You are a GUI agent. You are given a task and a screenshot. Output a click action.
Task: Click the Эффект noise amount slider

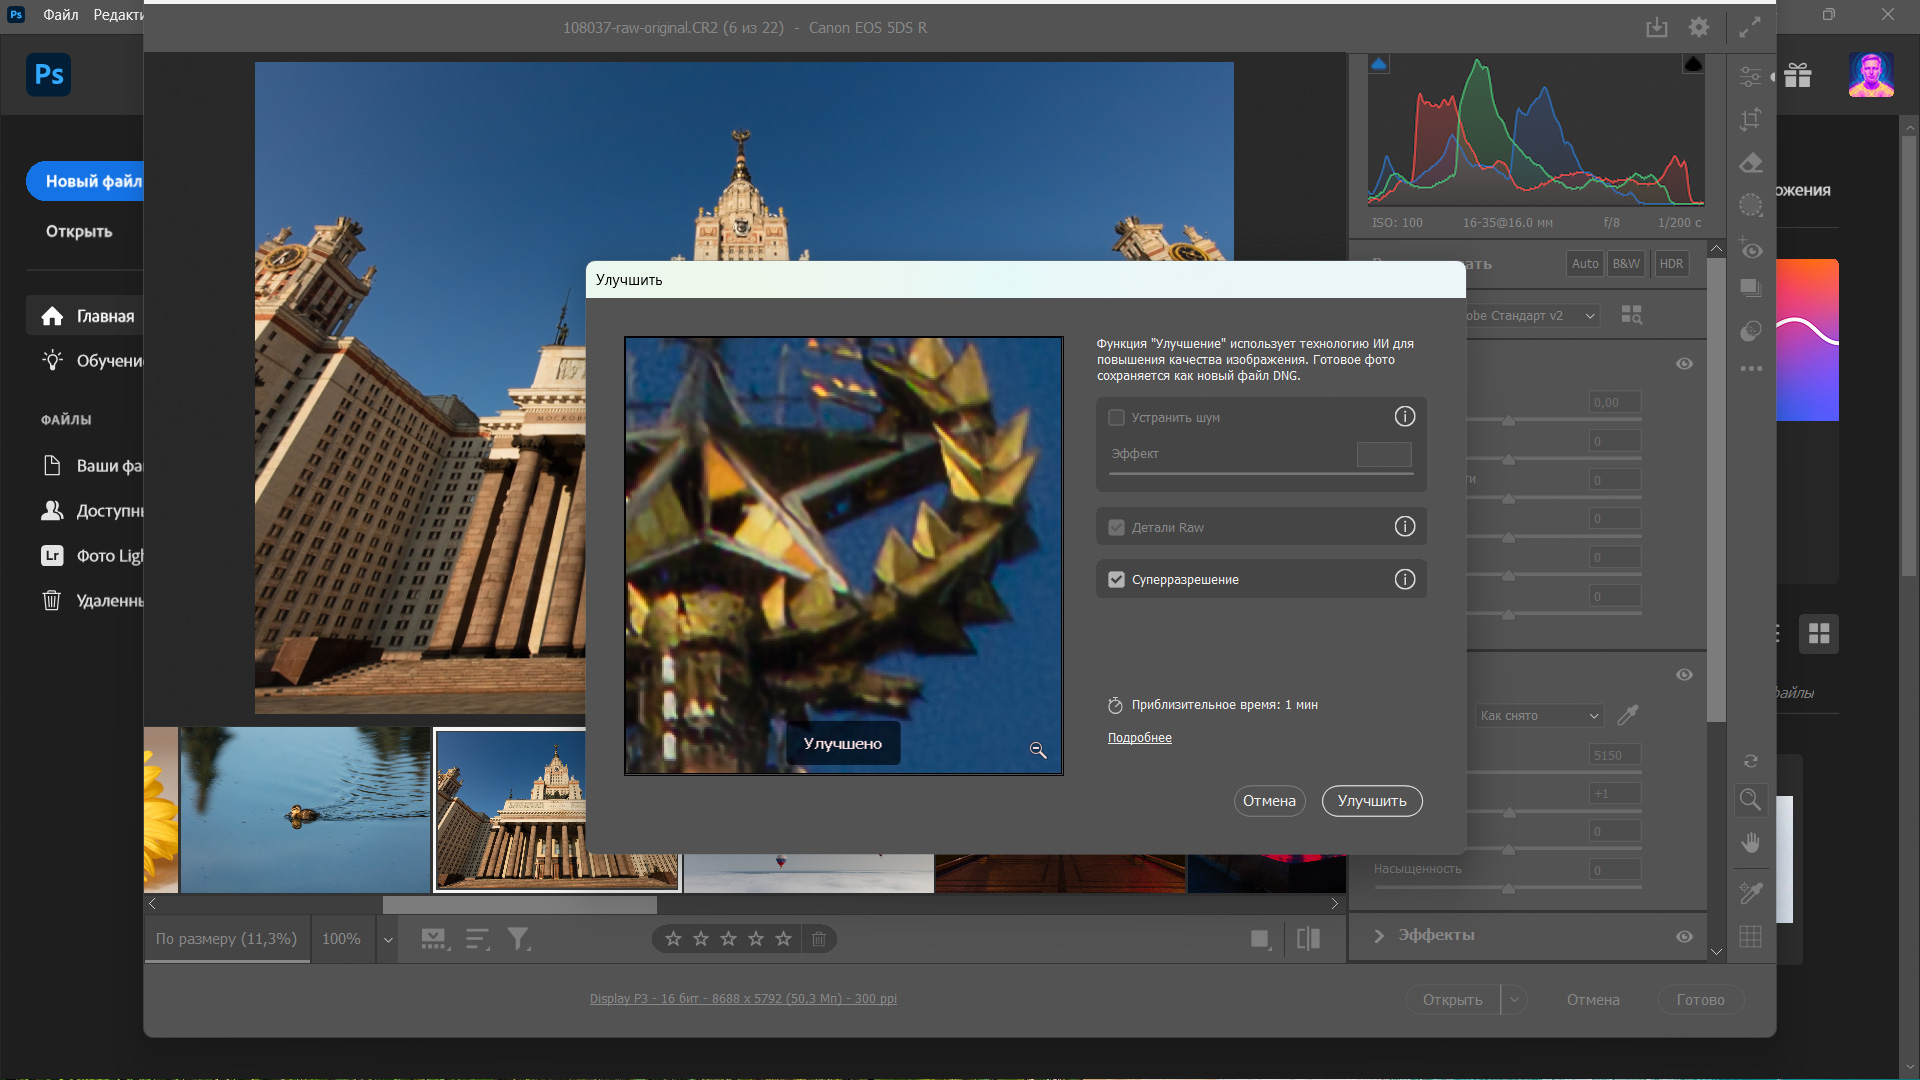point(1261,473)
